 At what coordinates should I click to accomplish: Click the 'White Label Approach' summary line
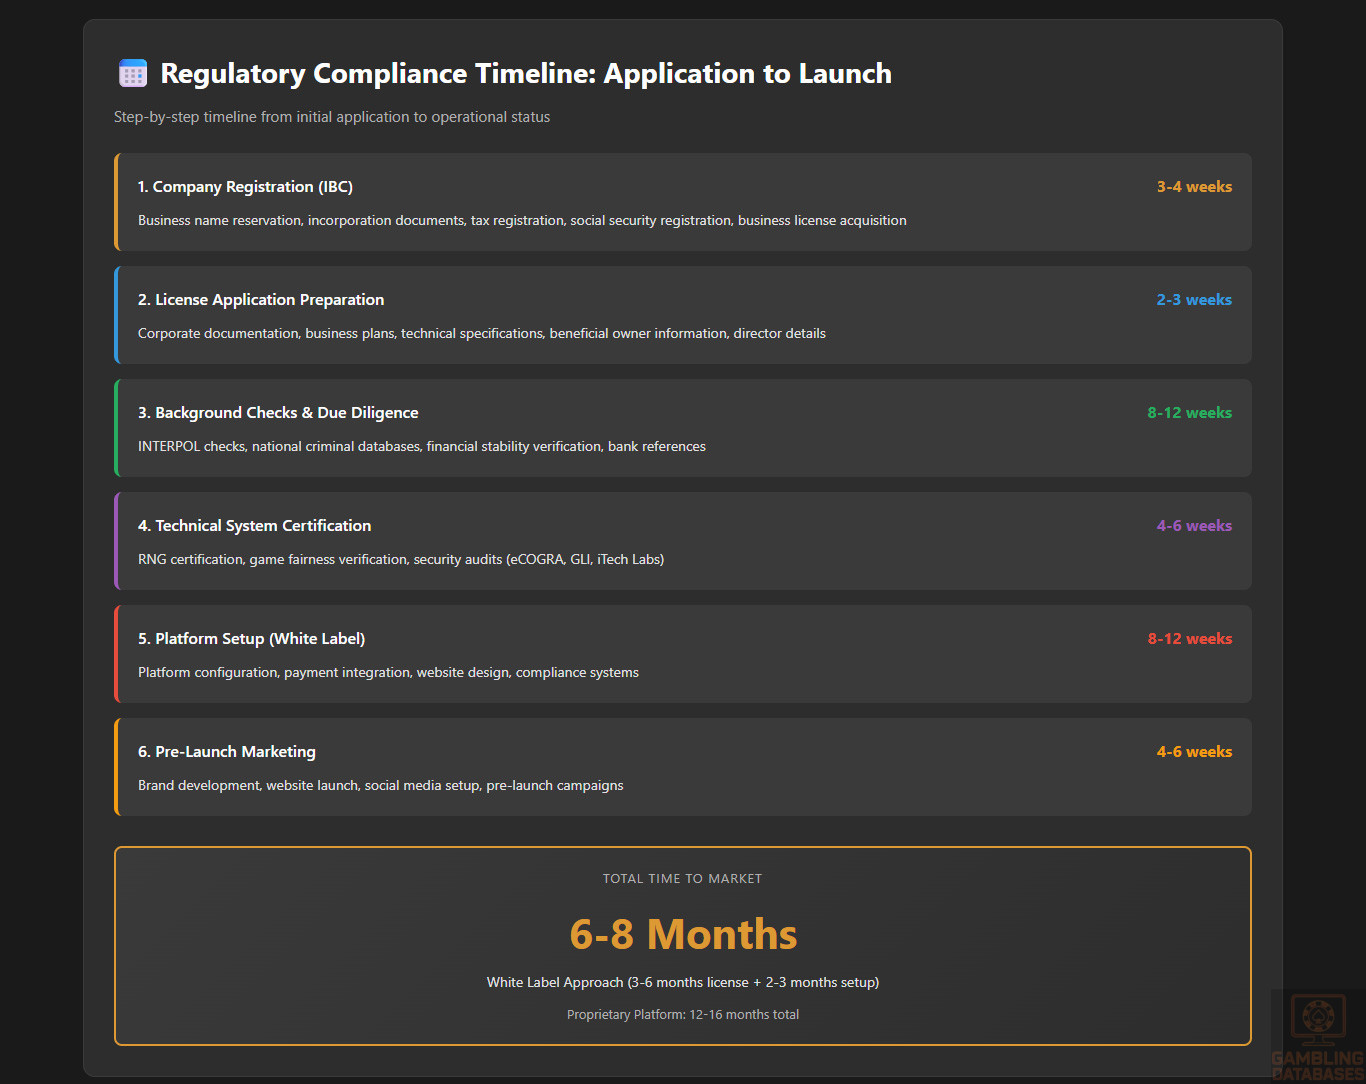point(683,982)
